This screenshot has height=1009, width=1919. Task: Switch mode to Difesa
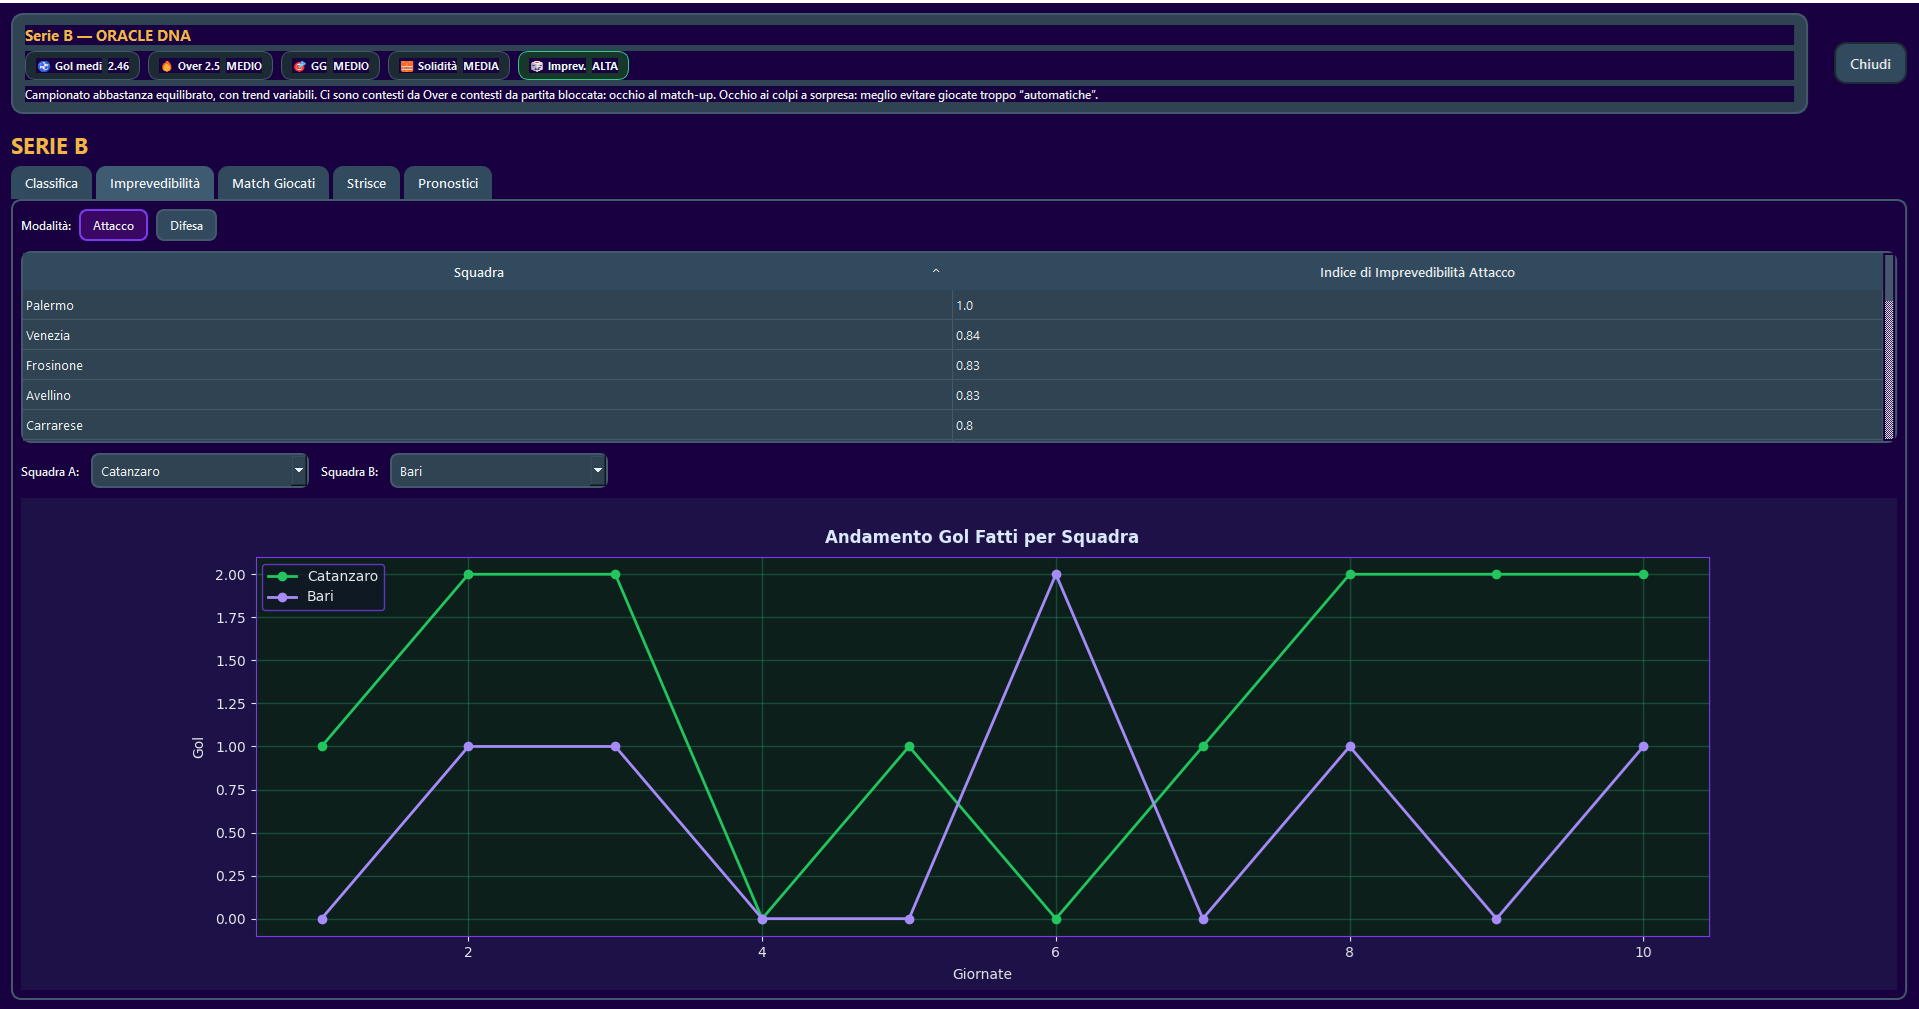point(186,226)
